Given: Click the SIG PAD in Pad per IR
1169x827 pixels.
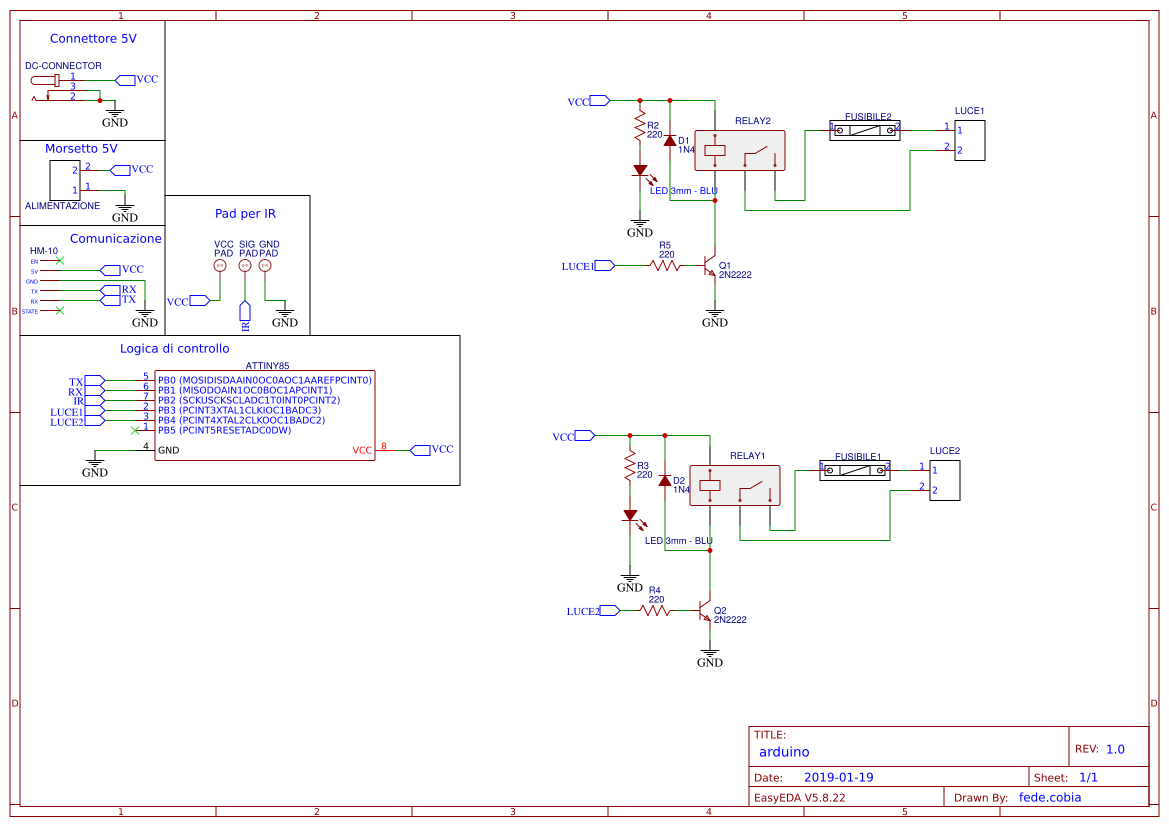Looking at the screenshot, I should click(245, 264).
